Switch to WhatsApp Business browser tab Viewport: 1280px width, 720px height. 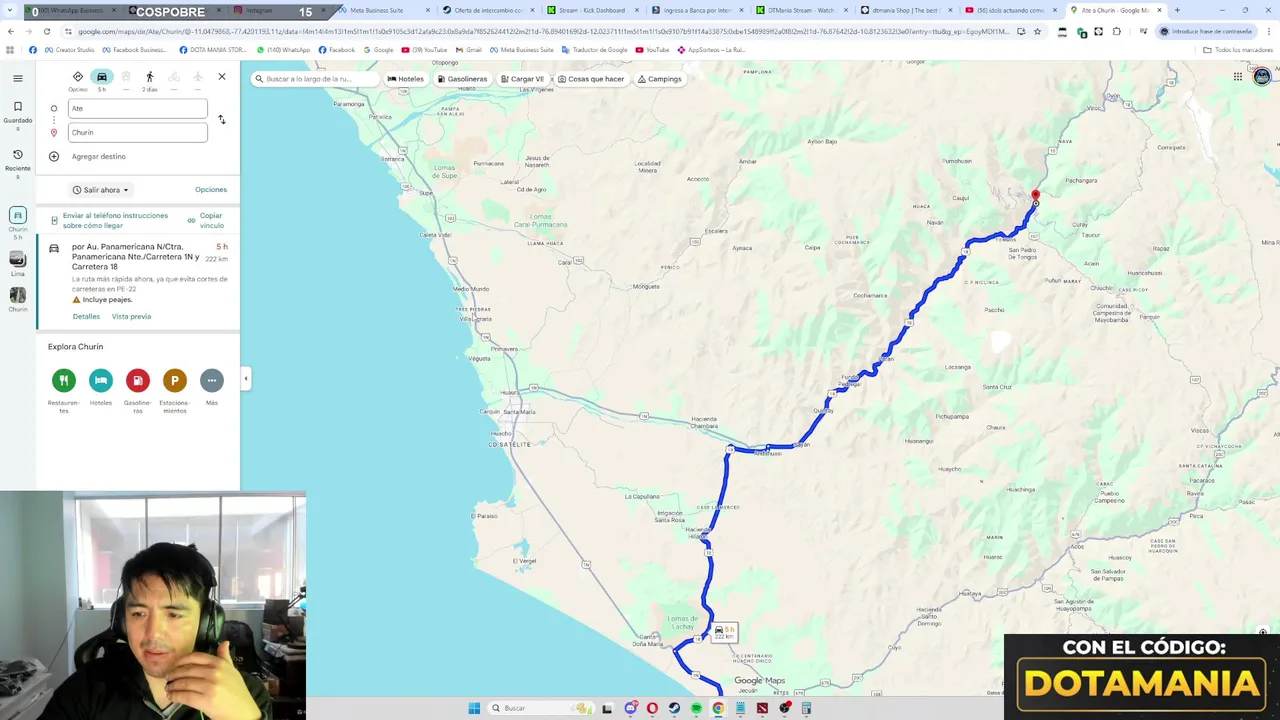pos(70,10)
